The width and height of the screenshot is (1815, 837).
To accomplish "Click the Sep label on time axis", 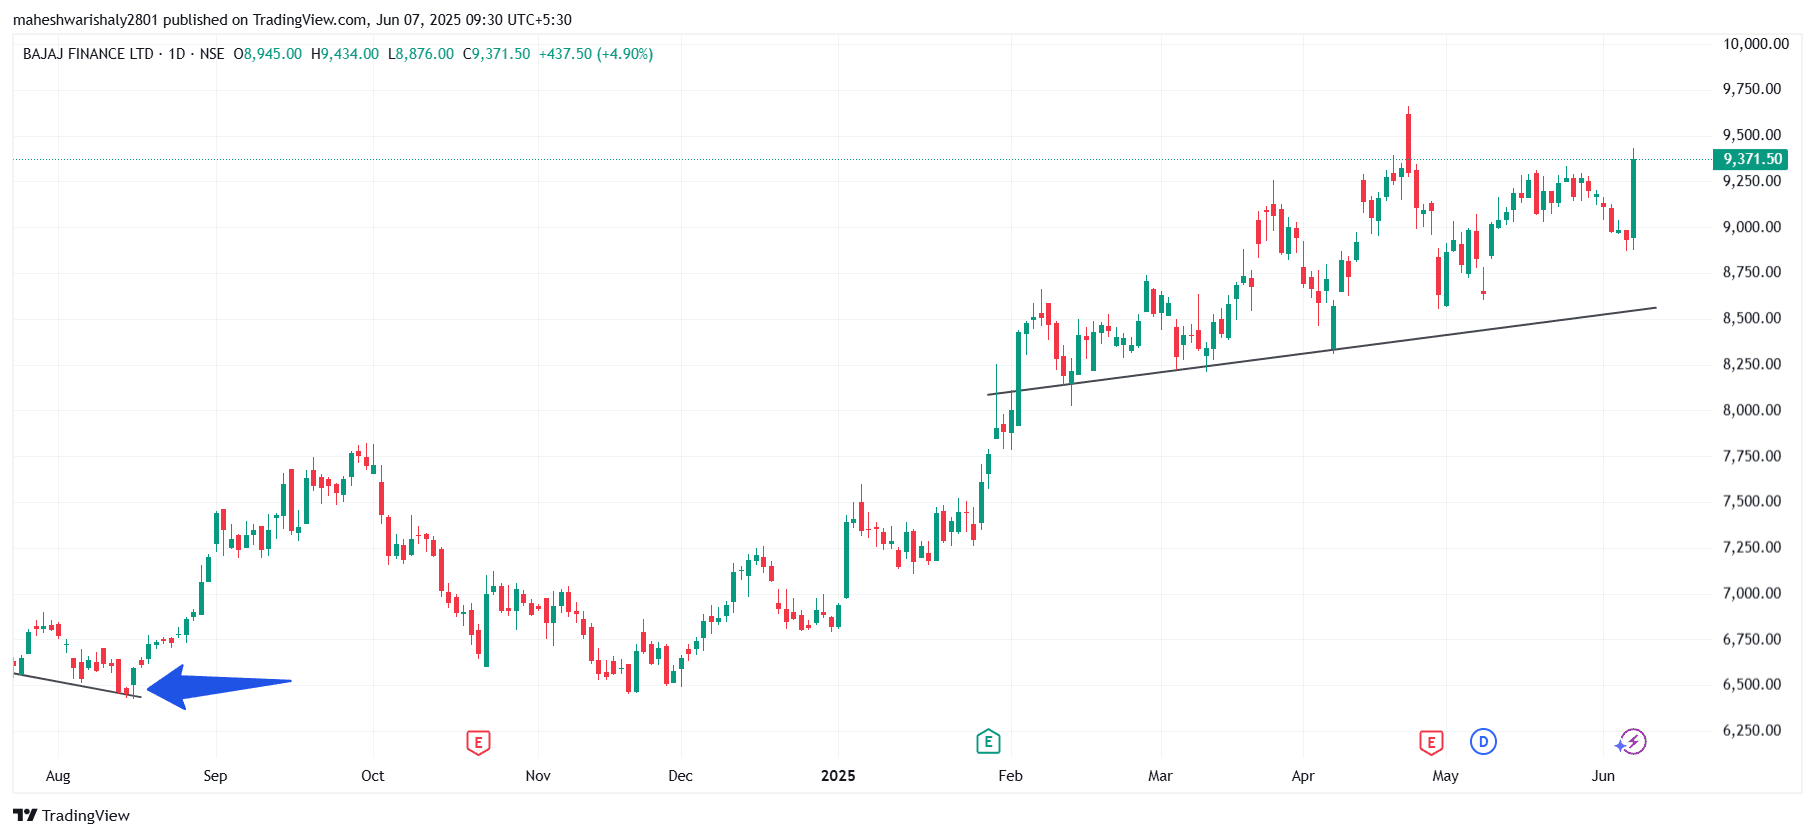I will point(215,776).
